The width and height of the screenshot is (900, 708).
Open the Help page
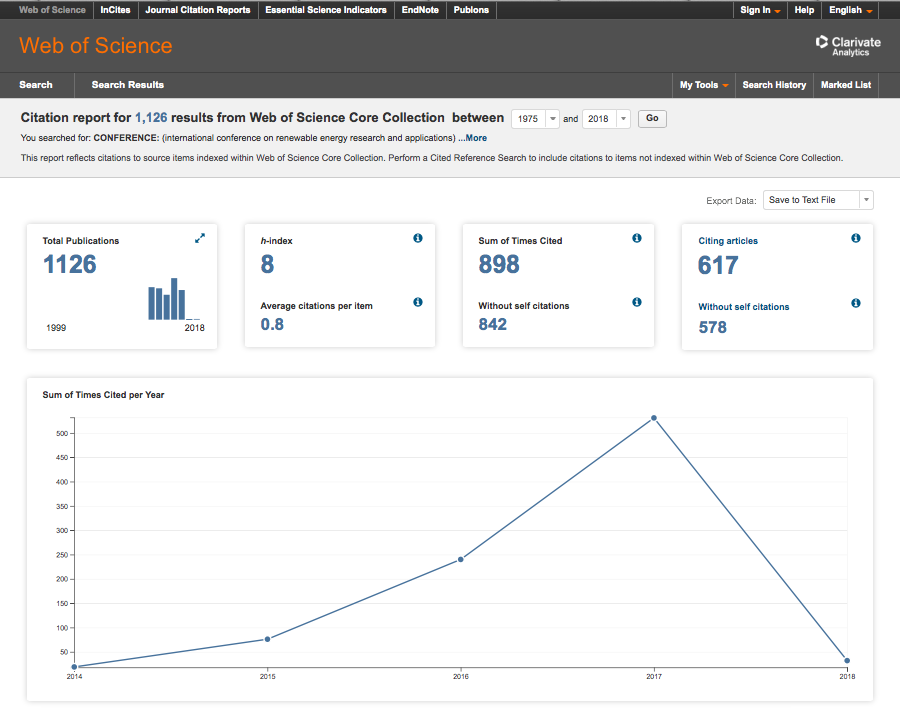coord(804,10)
